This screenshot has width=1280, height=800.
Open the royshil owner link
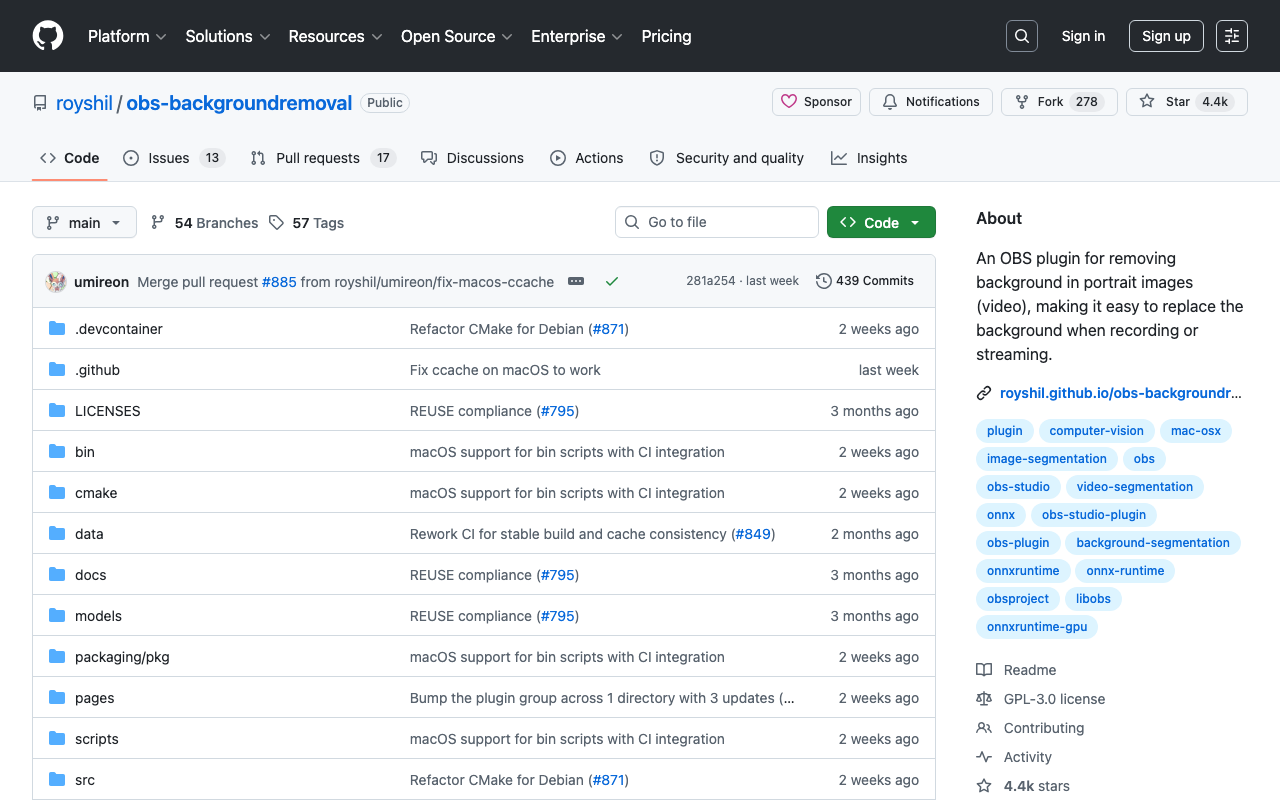tap(84, 103)
